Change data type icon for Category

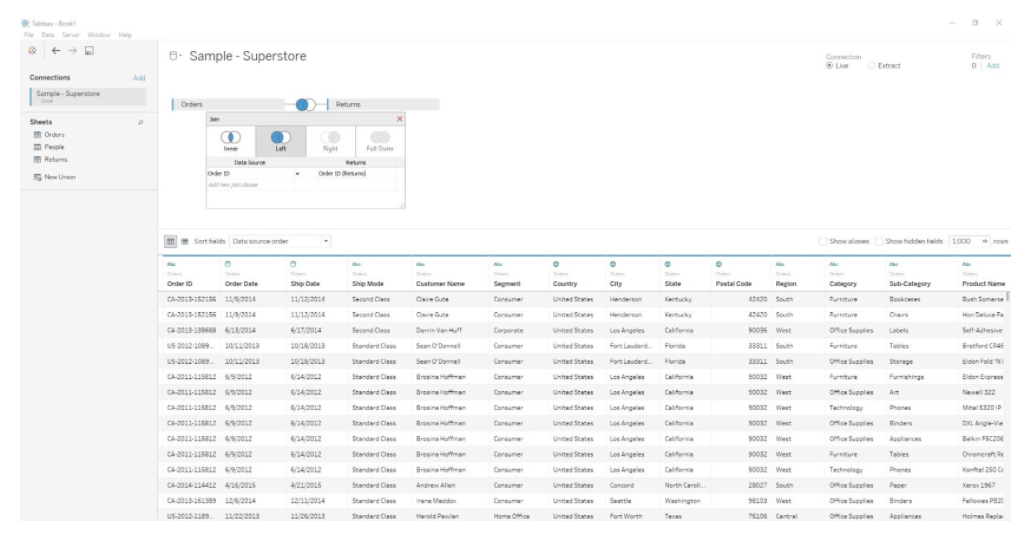tap(833, 264)
